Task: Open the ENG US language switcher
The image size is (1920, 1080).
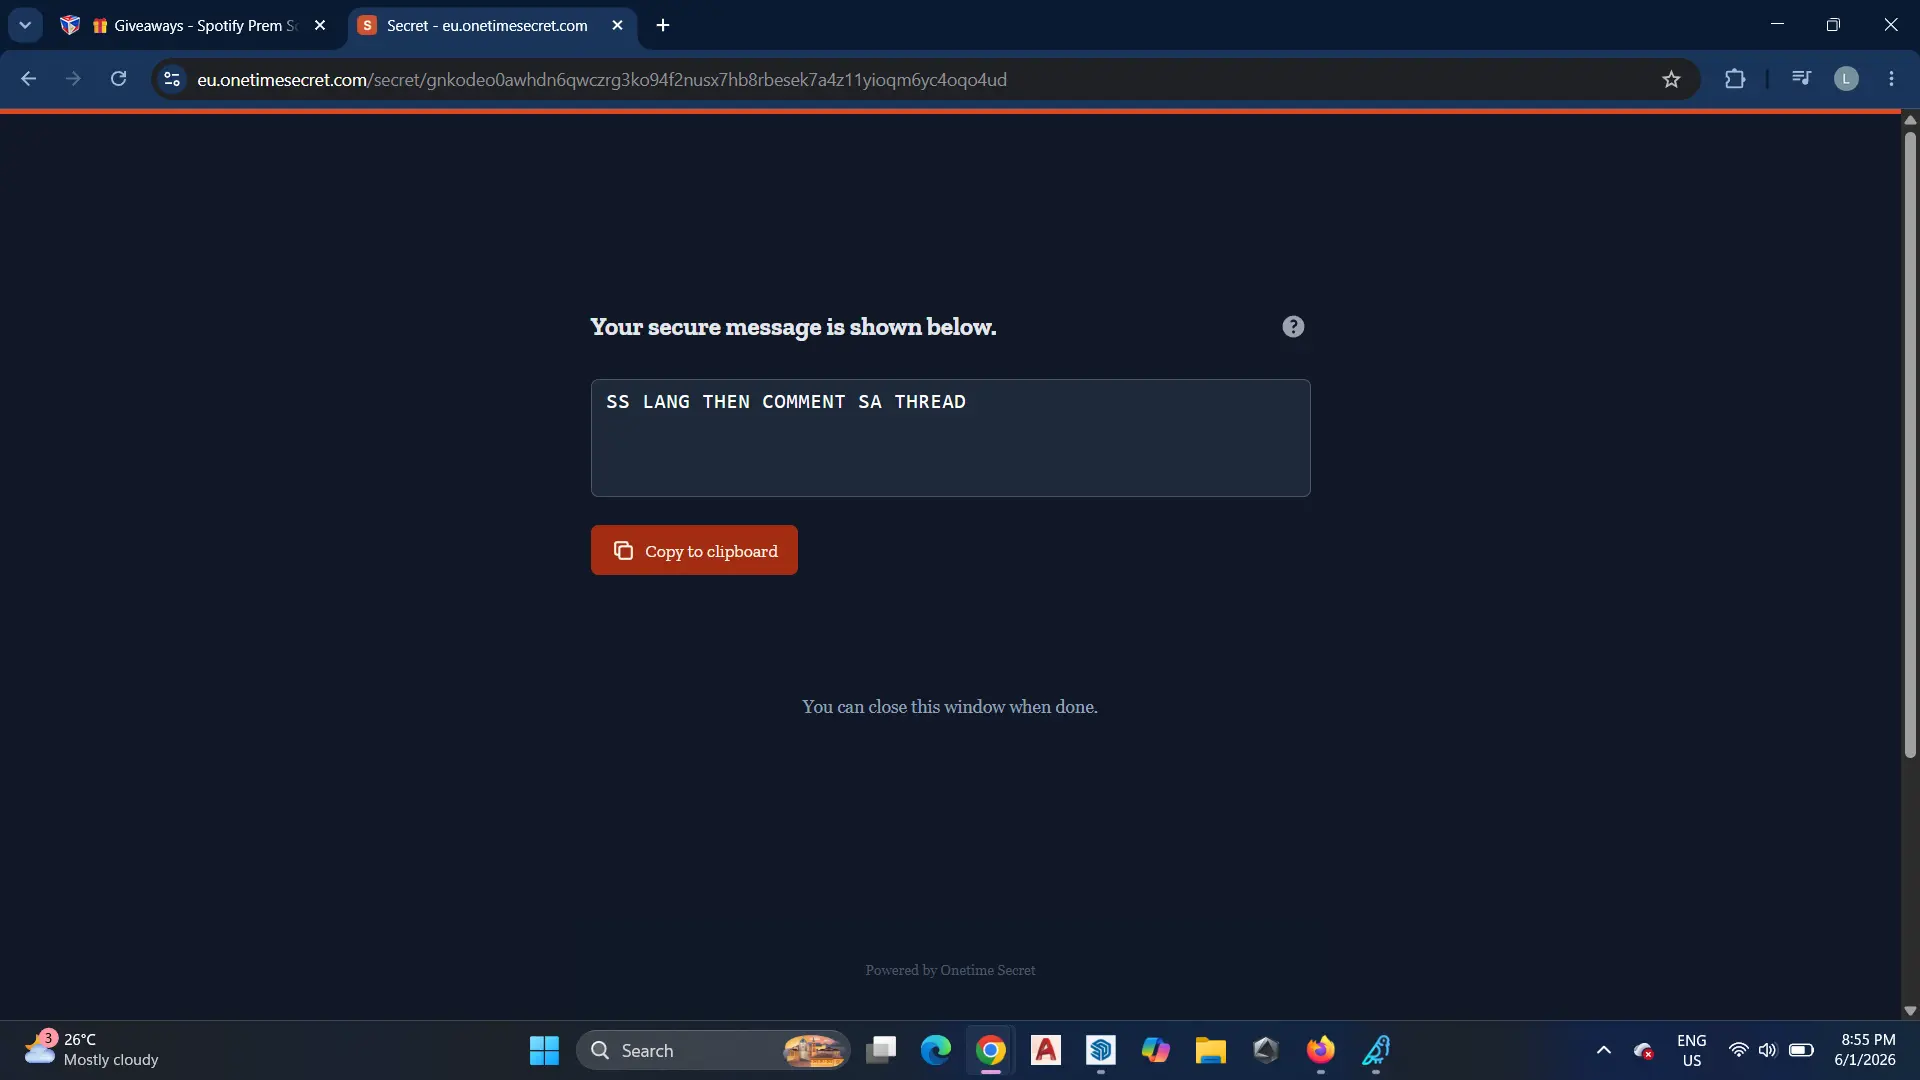Action: (x=1692, y=1050)
